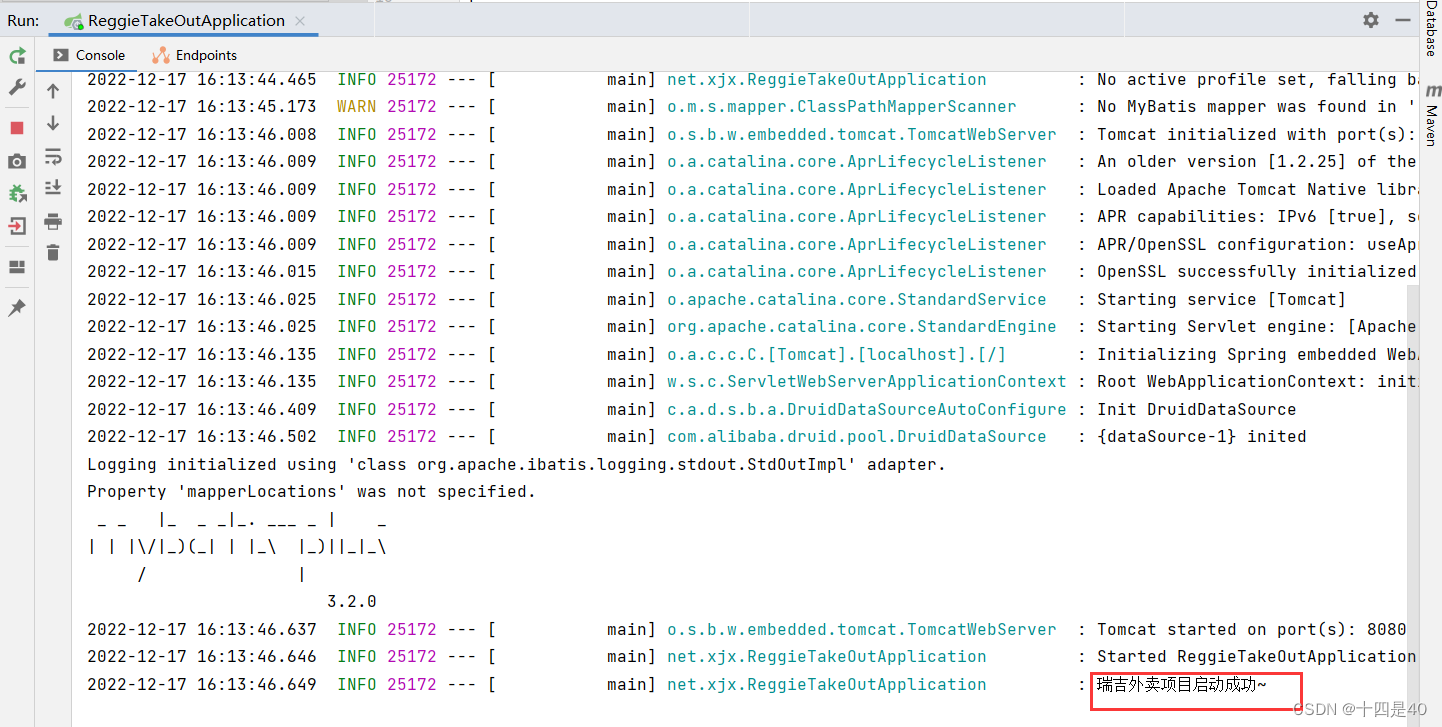This screenshot has height=727, width=1442.
Task: Click the 'OpenSSL successfully initialized' message
Action: [1257, 272]
